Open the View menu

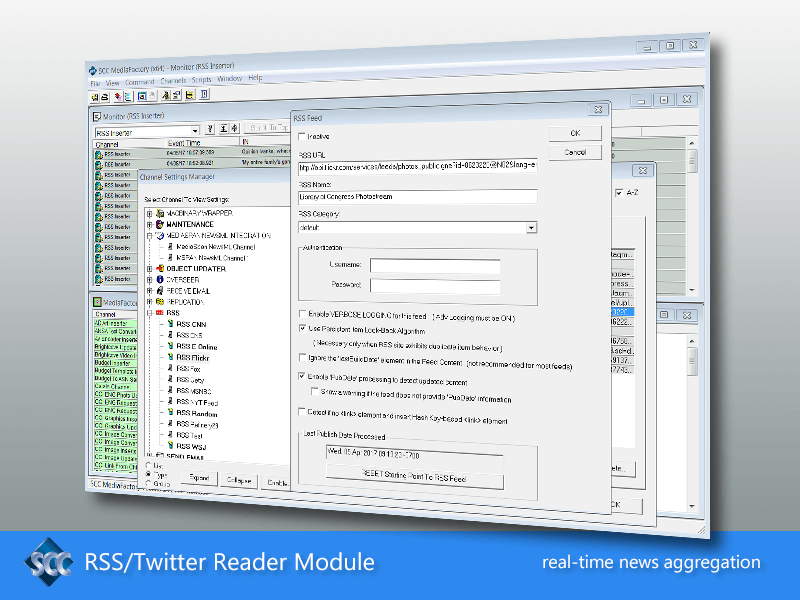[x=112, y=83]
